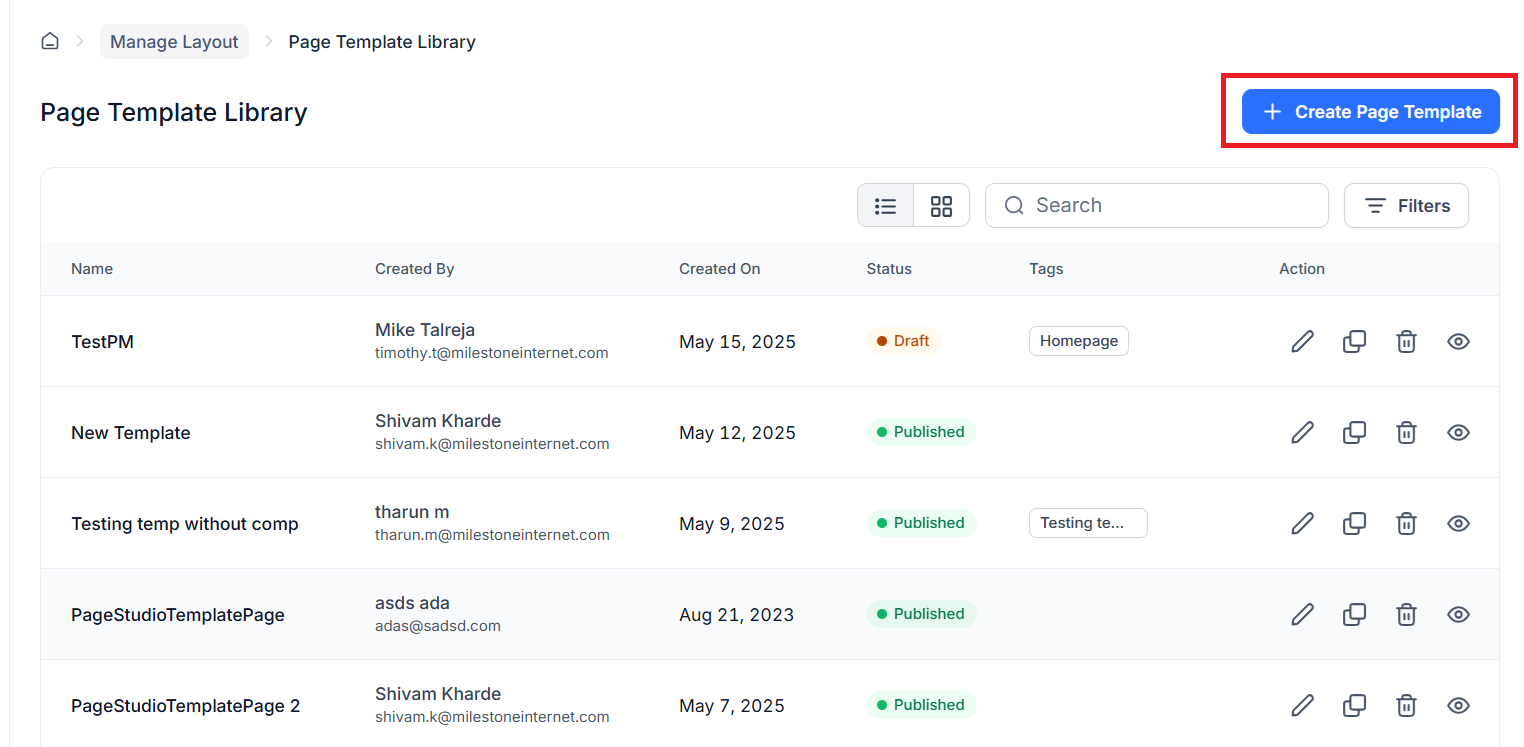The image size is (1524, 747).
Task: Click the Draft status badge
Action: coord(904,341)
